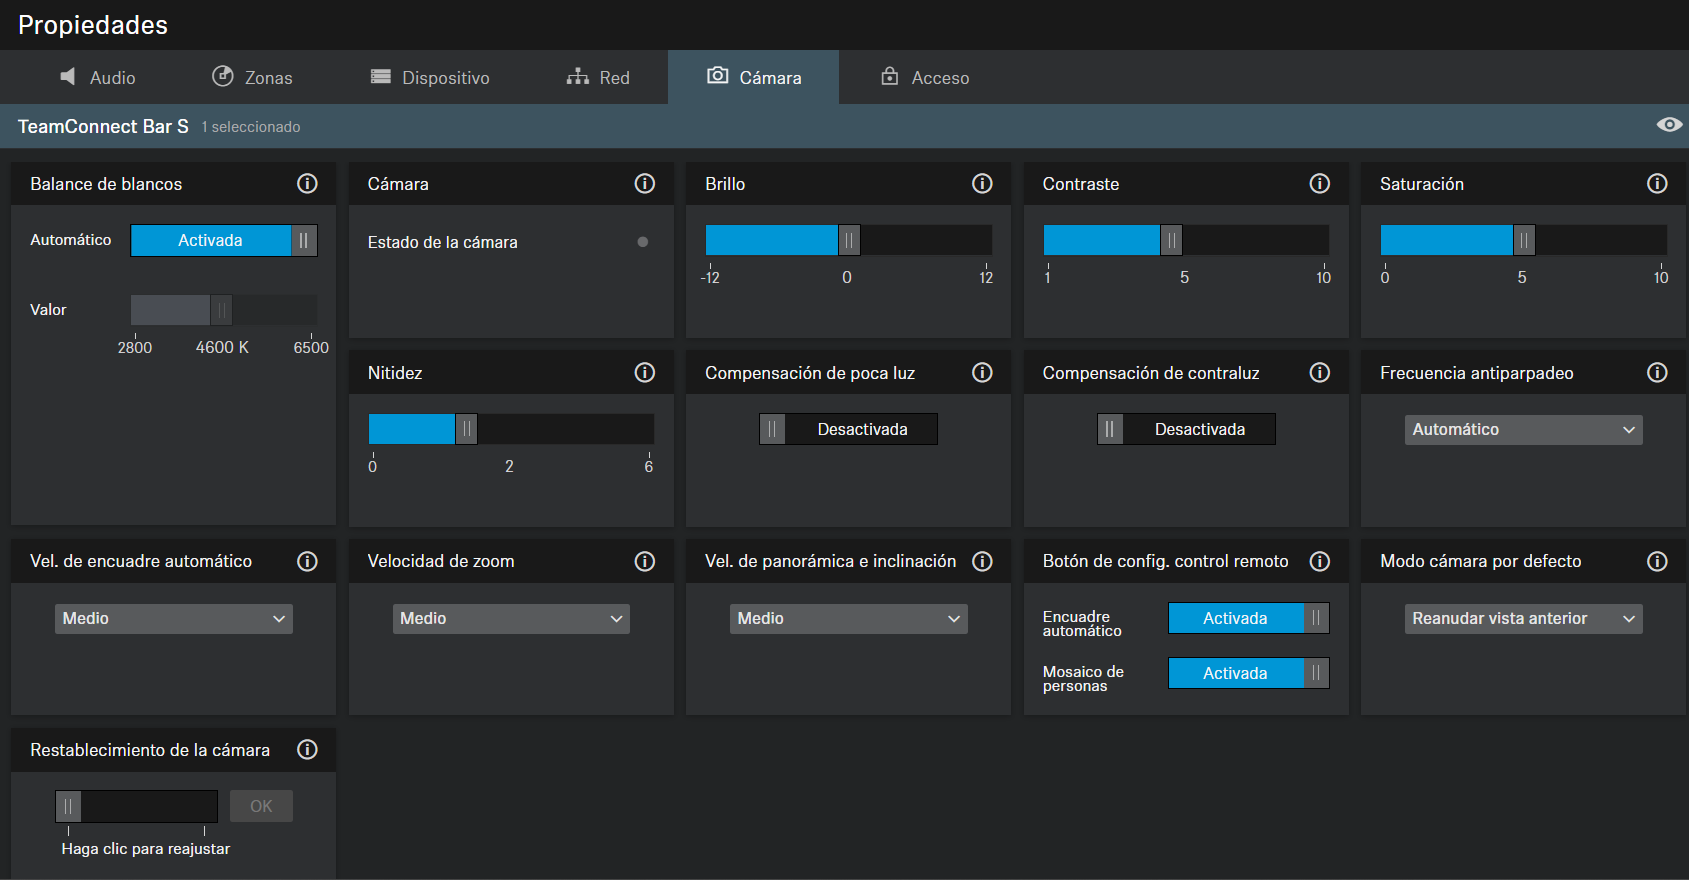Click the Contraste info icon
Screen dimensions: 1689x880
tap(1319, 184)
